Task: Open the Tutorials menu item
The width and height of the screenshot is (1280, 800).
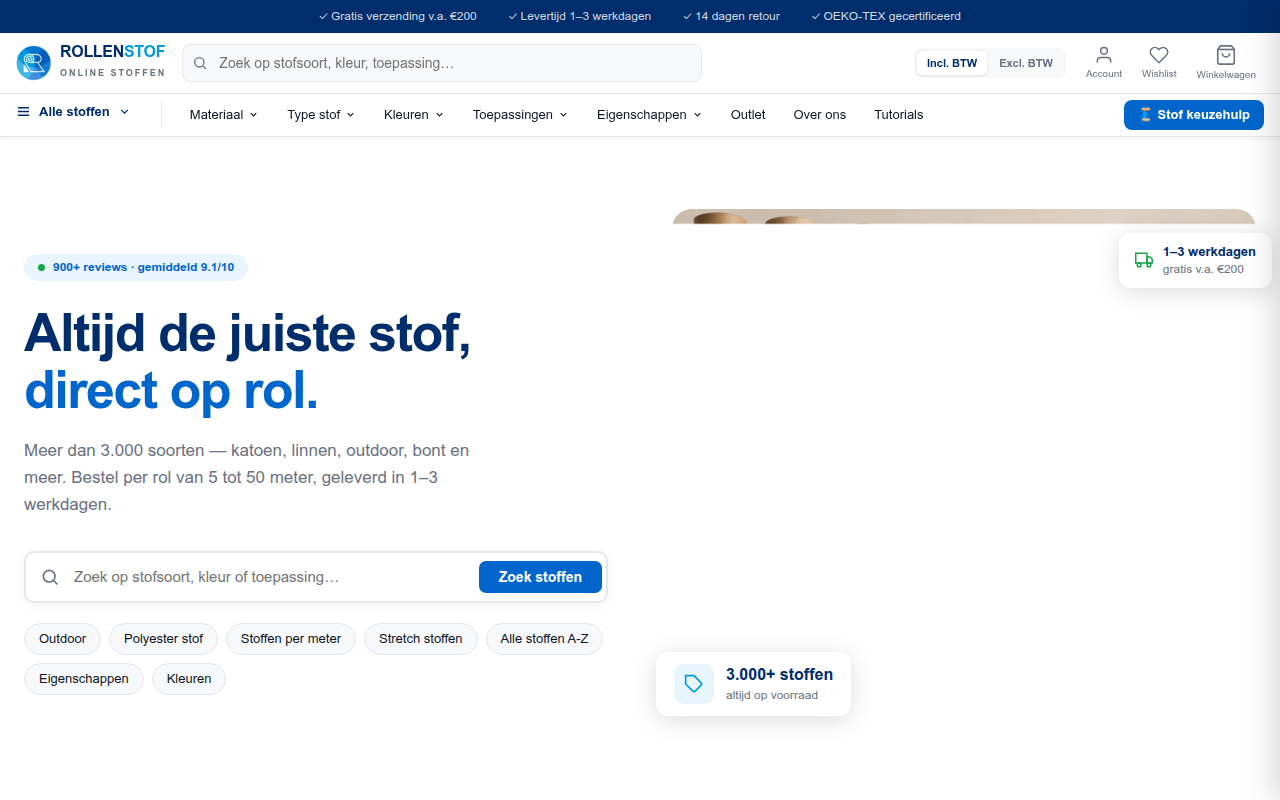Action: pos(899,115)
